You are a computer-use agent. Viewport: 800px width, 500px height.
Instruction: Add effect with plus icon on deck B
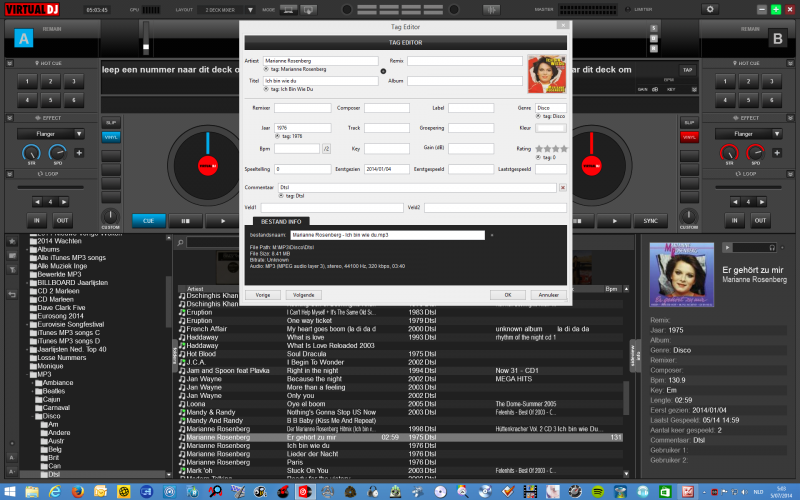pos(777,153)
